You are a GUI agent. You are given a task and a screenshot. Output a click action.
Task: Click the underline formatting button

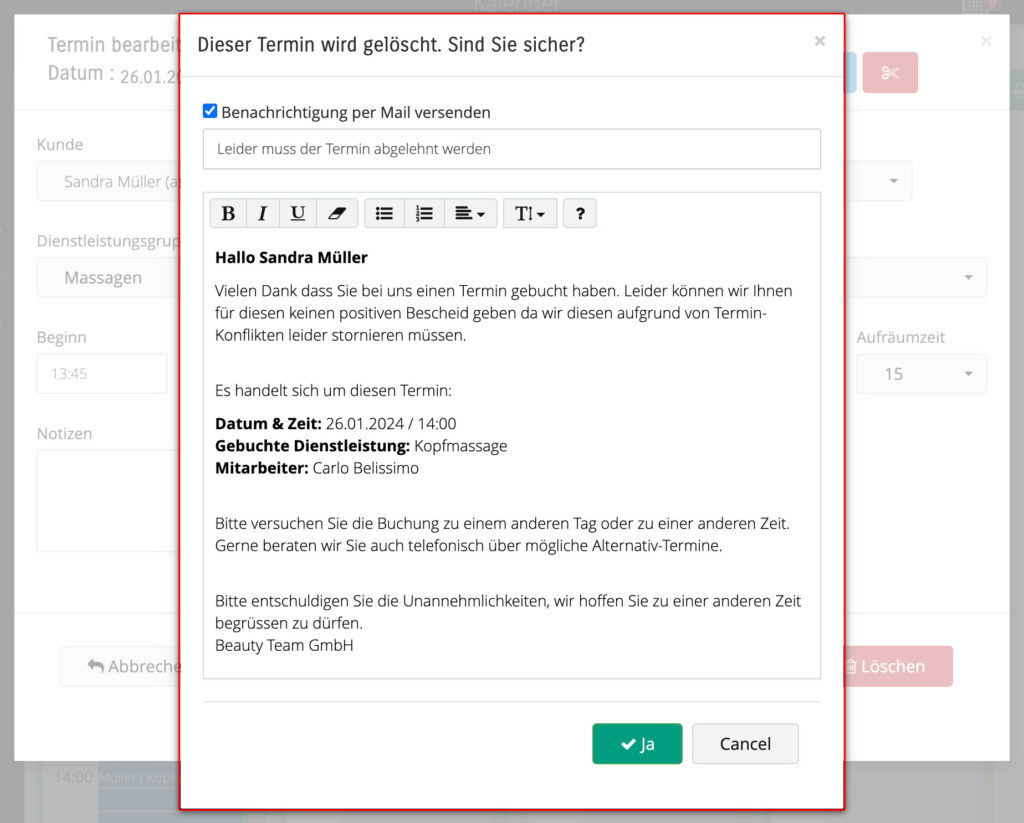tap(297, 213)
